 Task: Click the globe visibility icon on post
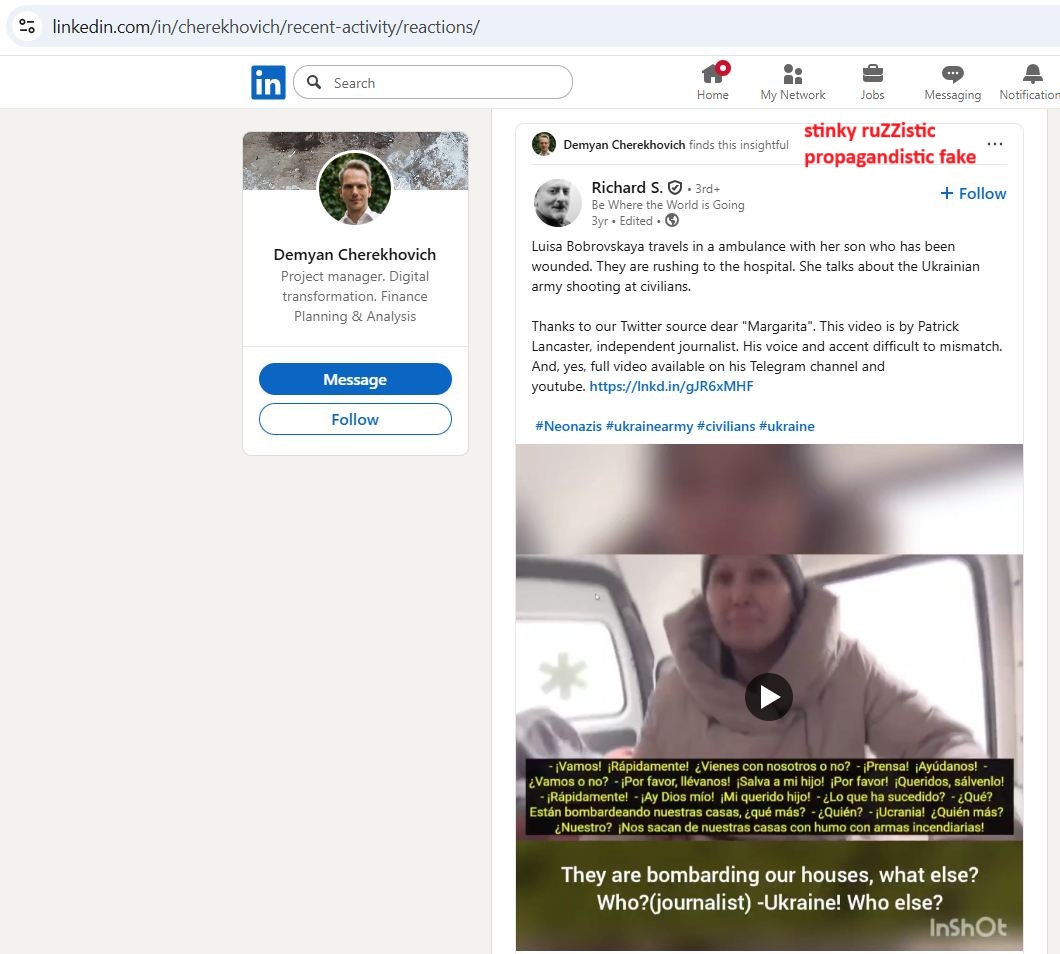pyautogui.click(x=672, y=221)
